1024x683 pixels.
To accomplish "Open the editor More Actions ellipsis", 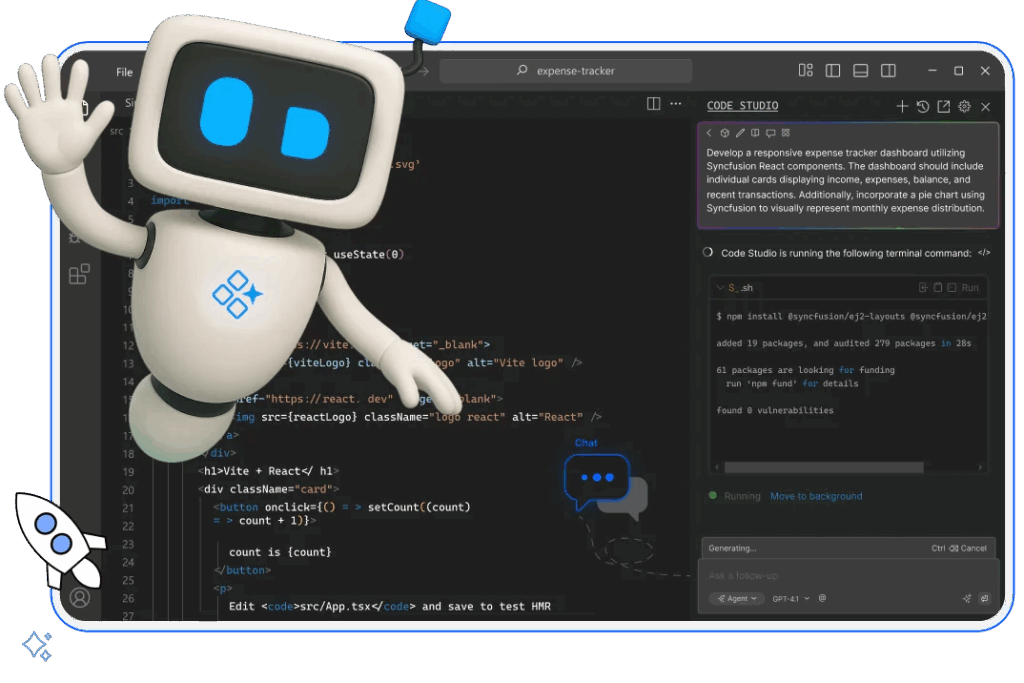I will (x=676, y=104).
